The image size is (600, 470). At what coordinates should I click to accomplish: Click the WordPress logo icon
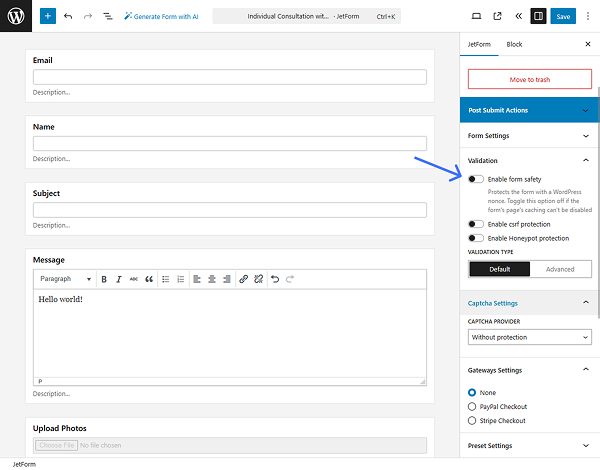16,16
